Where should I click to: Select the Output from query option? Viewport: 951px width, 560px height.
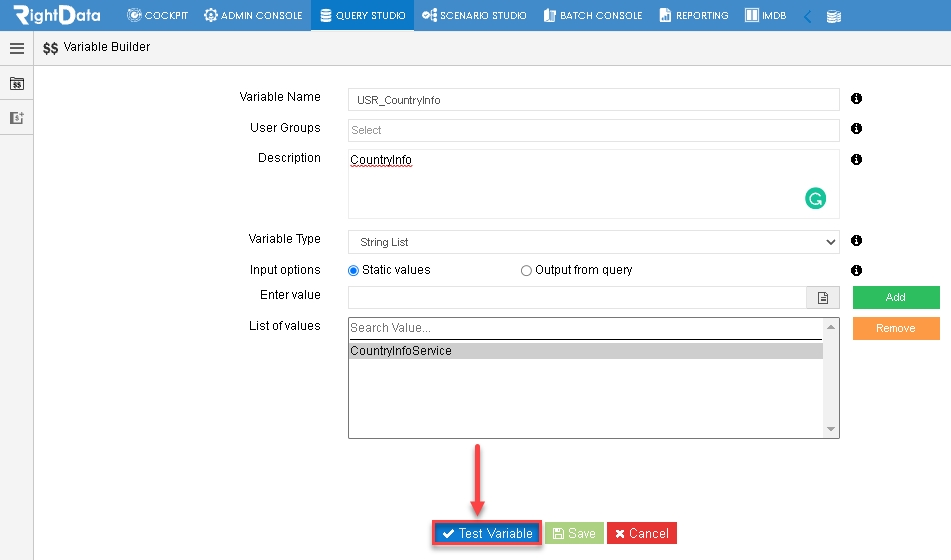pyautogui.click(x=576, y=270)
